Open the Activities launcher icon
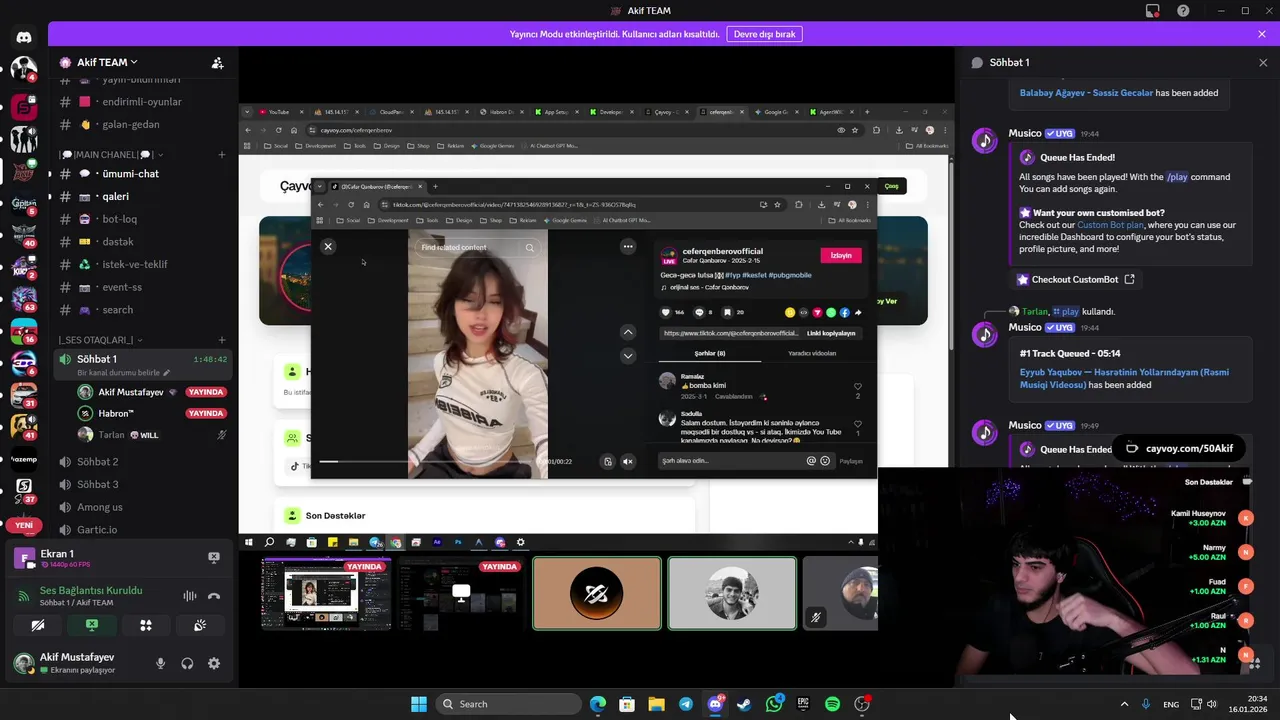Image resolution: width=1280 pixels, height=720 pixels. [x=146, y=625]
